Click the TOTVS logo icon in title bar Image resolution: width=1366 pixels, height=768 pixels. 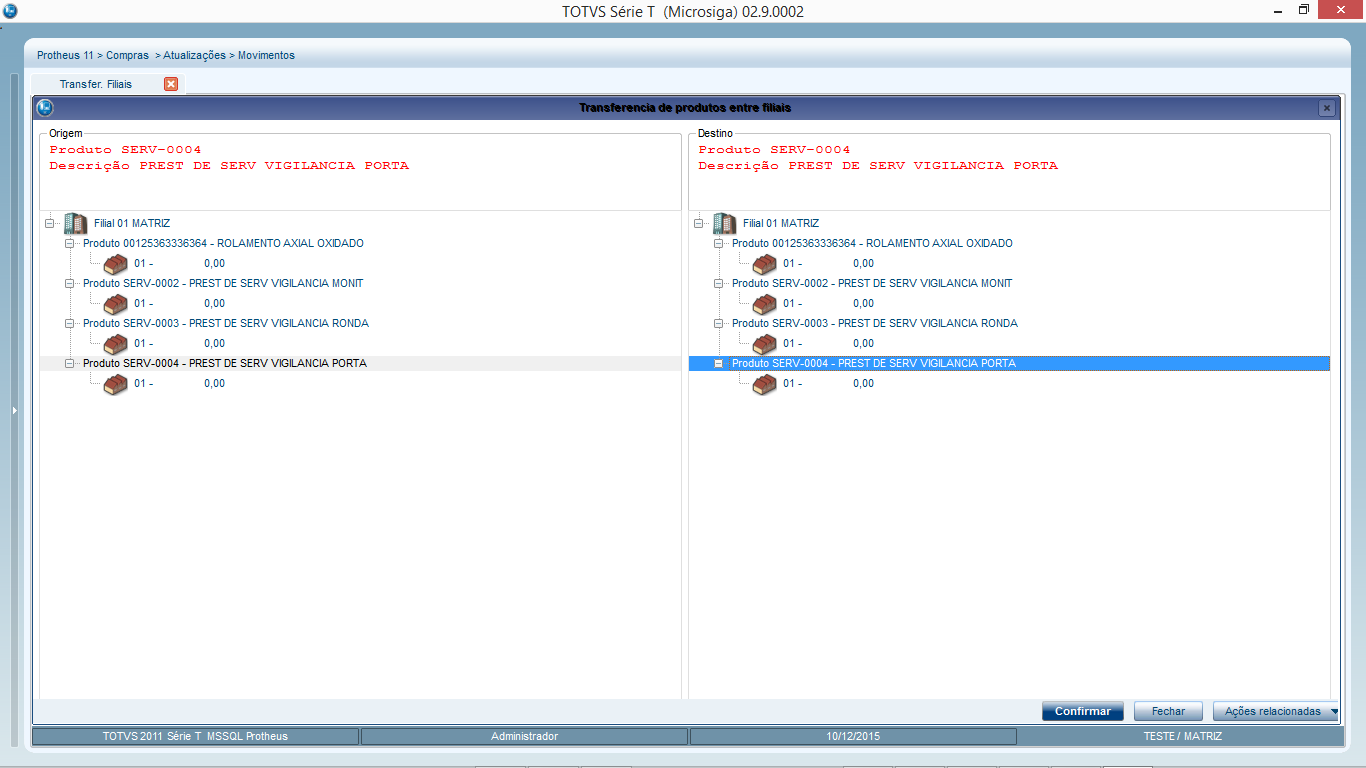coord(10,11)
